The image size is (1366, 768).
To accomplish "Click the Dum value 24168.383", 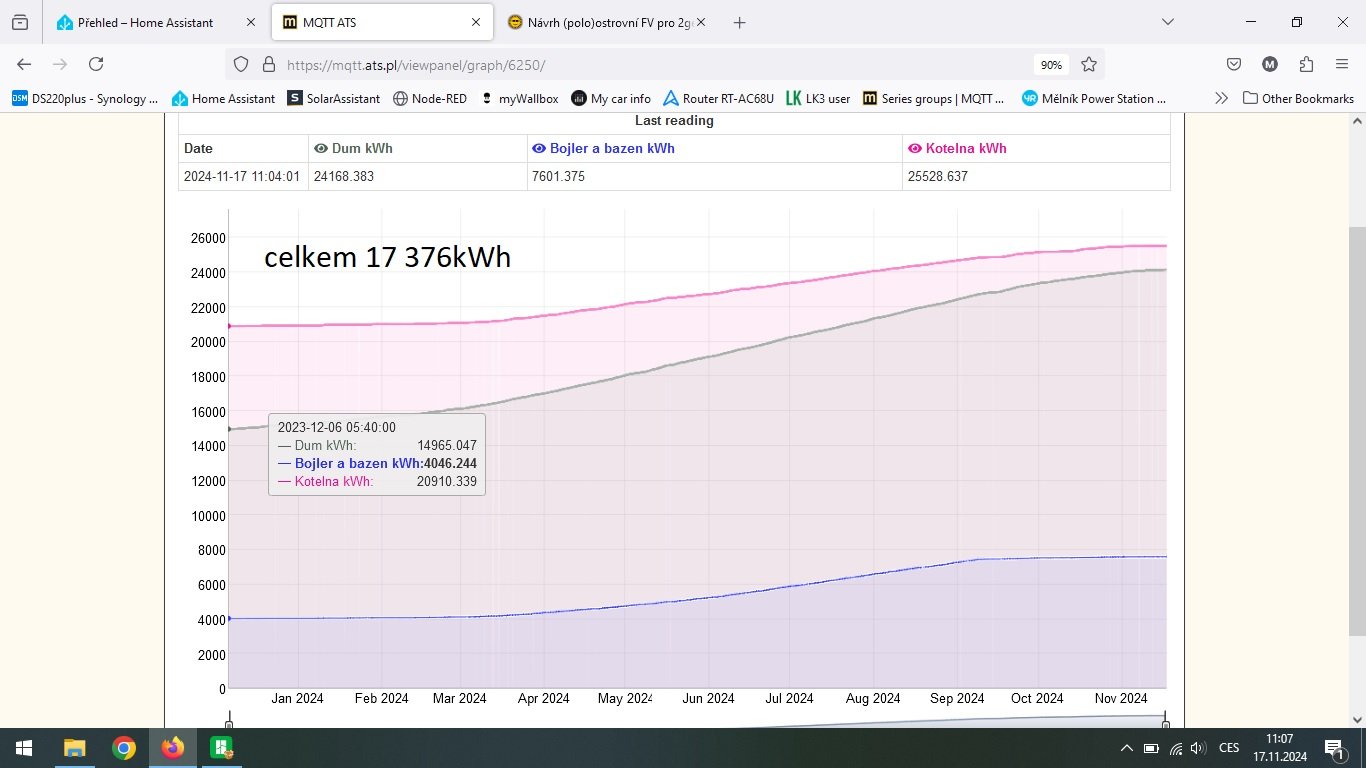I will (344, 176).
